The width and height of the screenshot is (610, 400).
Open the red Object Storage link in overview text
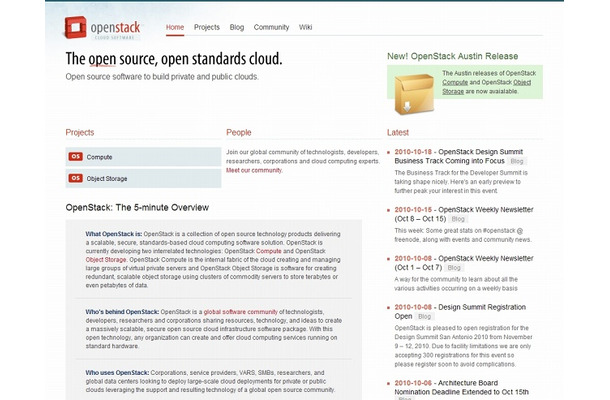click(106, 260)
